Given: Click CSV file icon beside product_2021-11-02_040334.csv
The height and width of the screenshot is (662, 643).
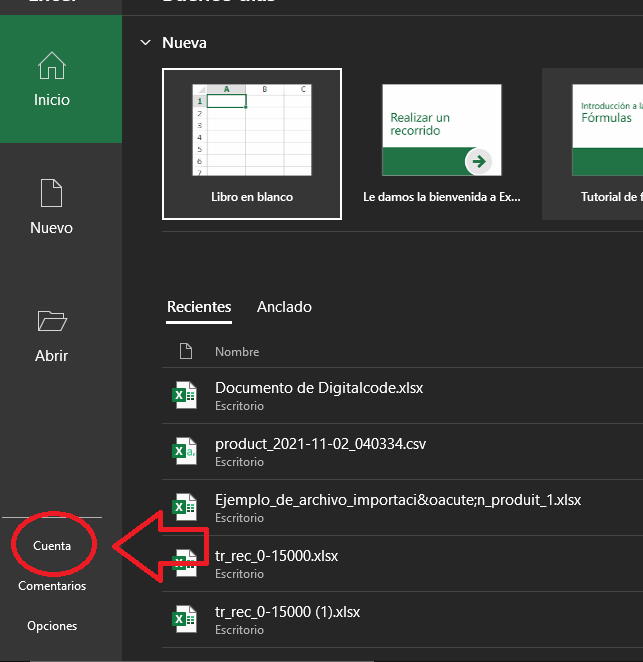Looking at the screenshot, I should pos(184,452).
